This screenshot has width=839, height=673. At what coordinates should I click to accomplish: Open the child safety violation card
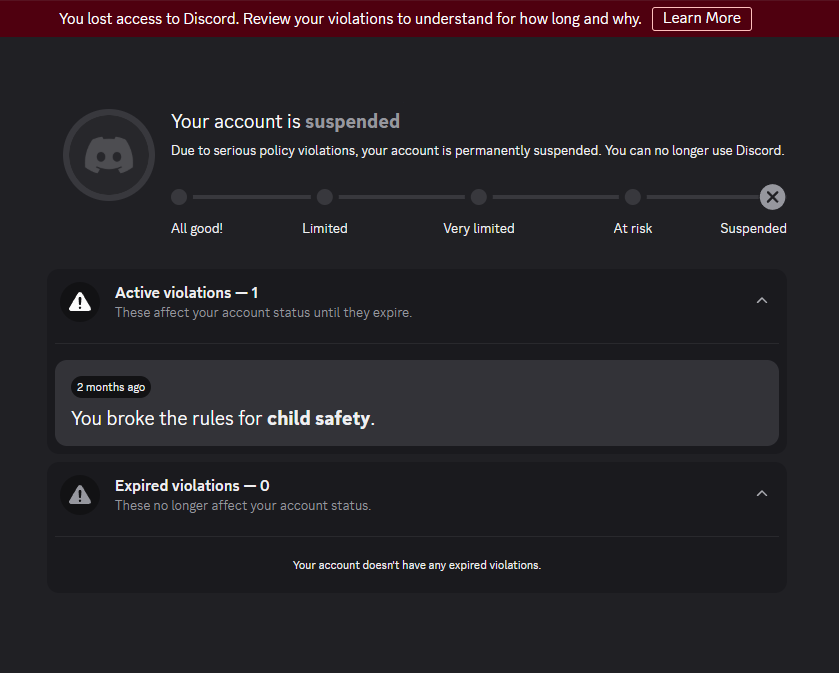pyautogui.click(x=417, y=403)
